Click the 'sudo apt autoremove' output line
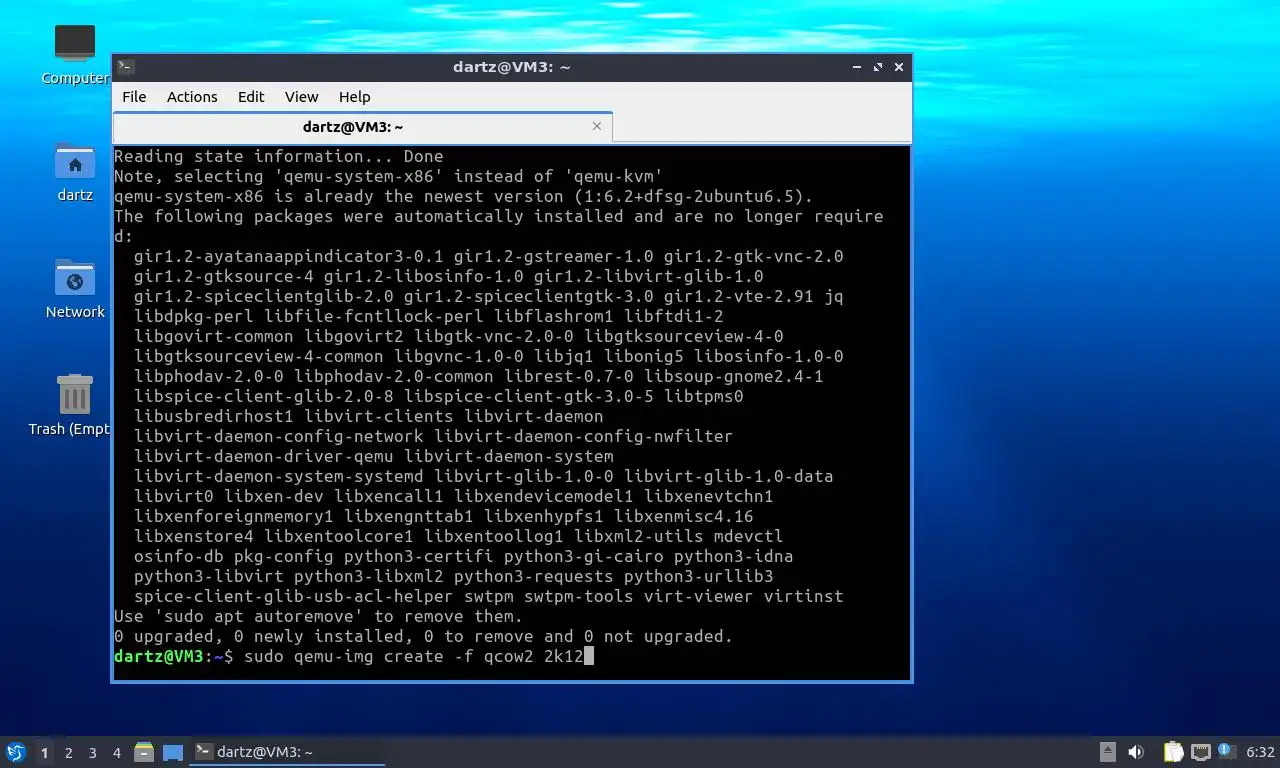The width and height of the screenshot is (1280, 768). point(318,616)
